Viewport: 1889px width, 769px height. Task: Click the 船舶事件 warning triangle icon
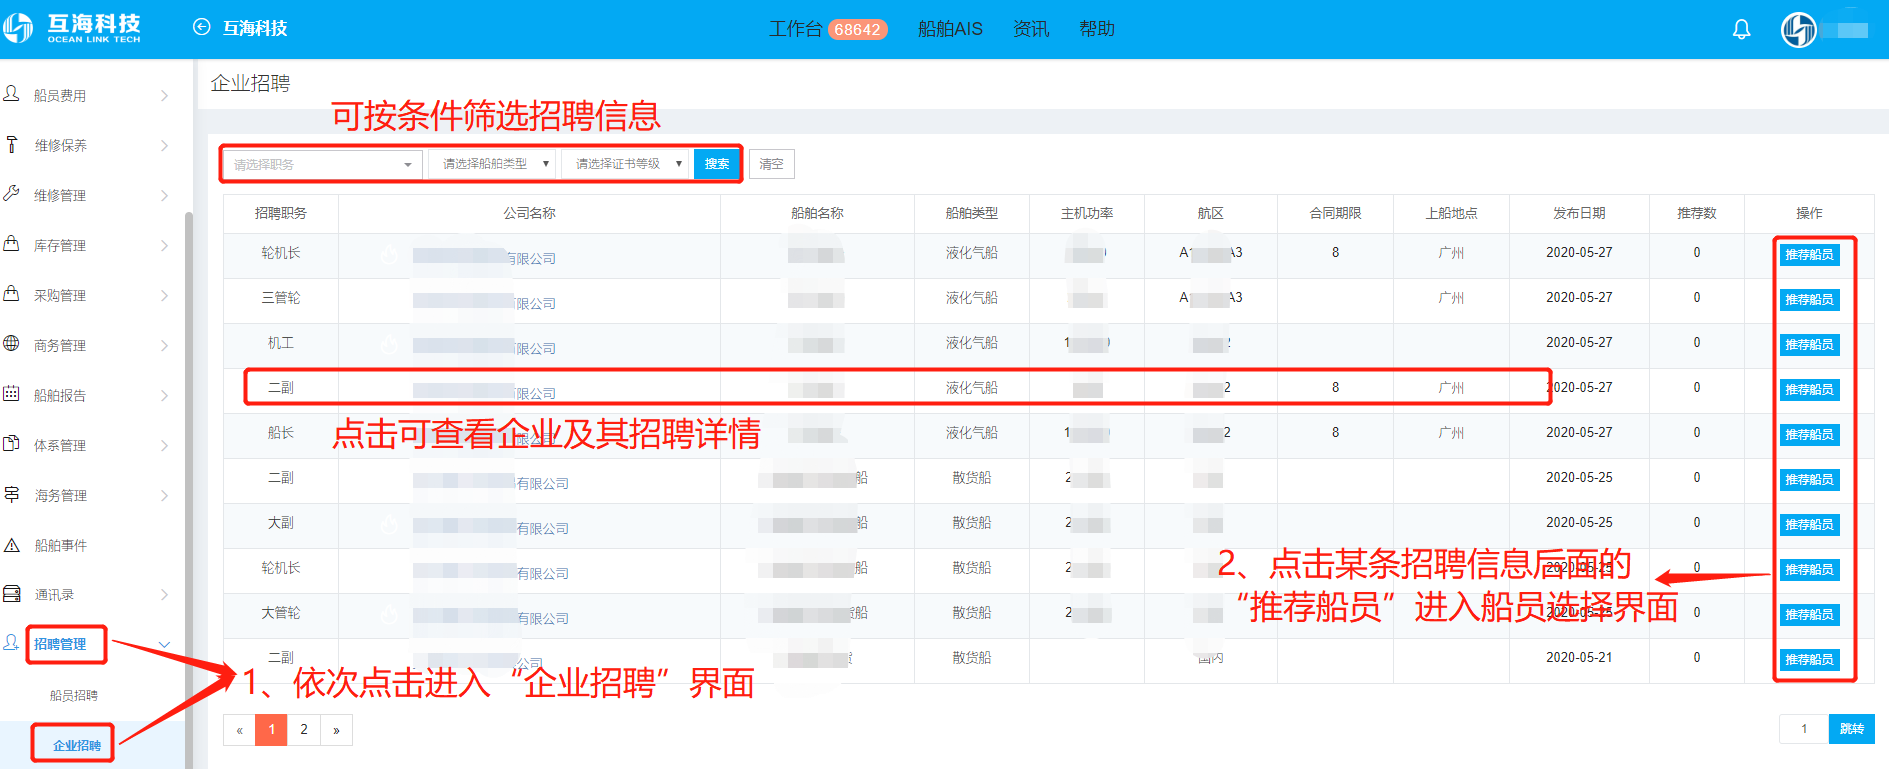[12, 544]
